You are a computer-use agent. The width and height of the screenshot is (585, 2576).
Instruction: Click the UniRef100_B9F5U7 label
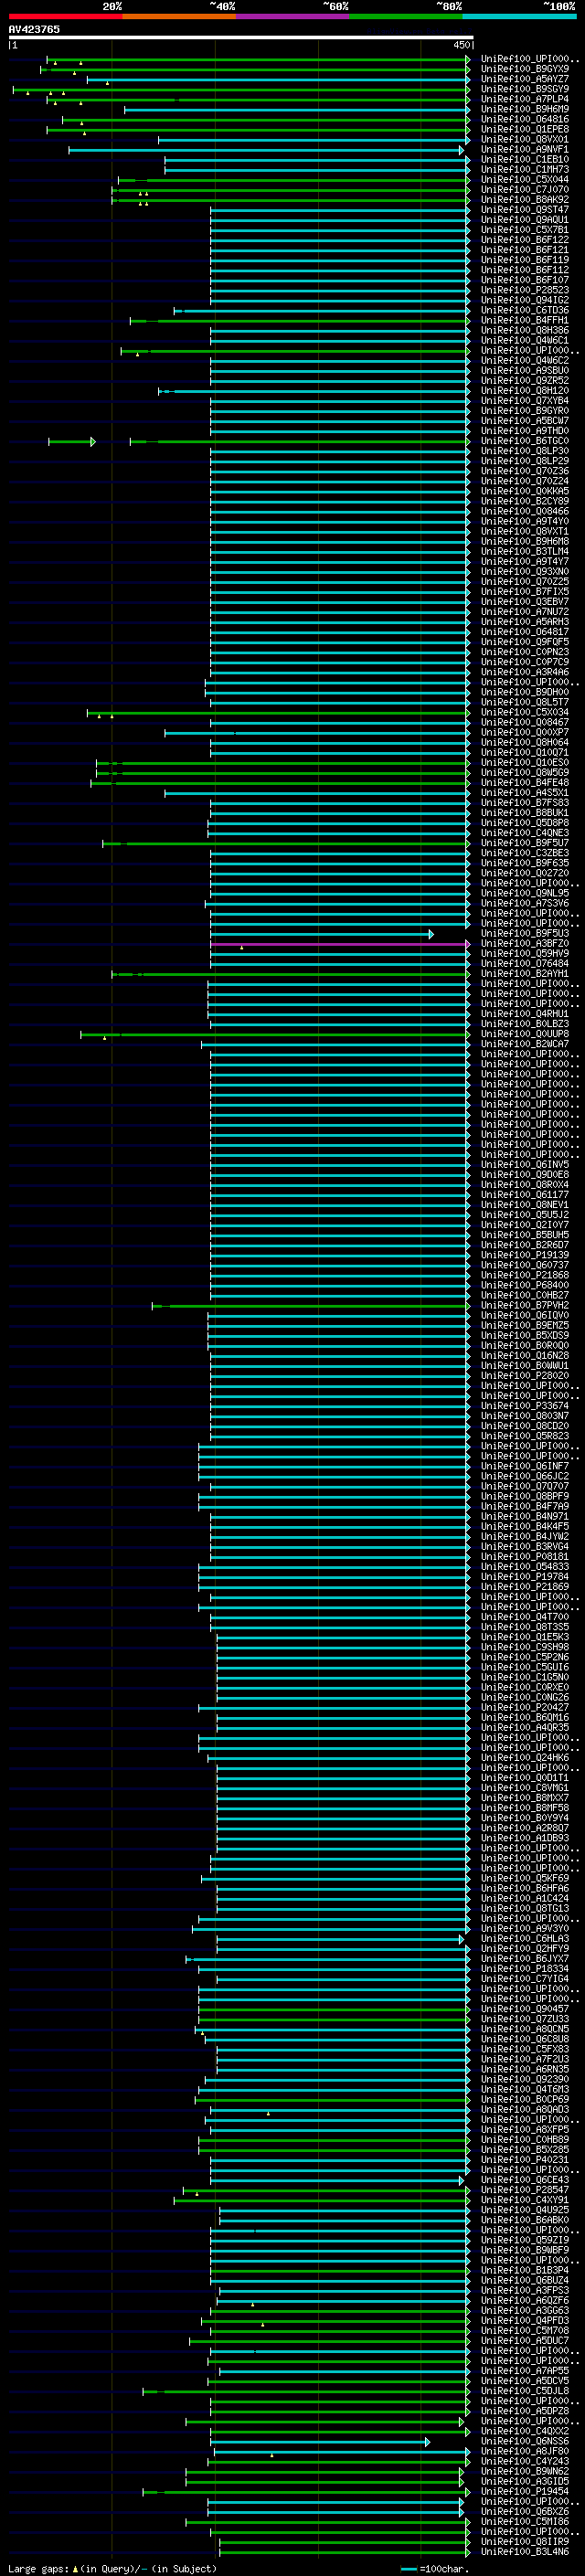[x=525, y=843]
